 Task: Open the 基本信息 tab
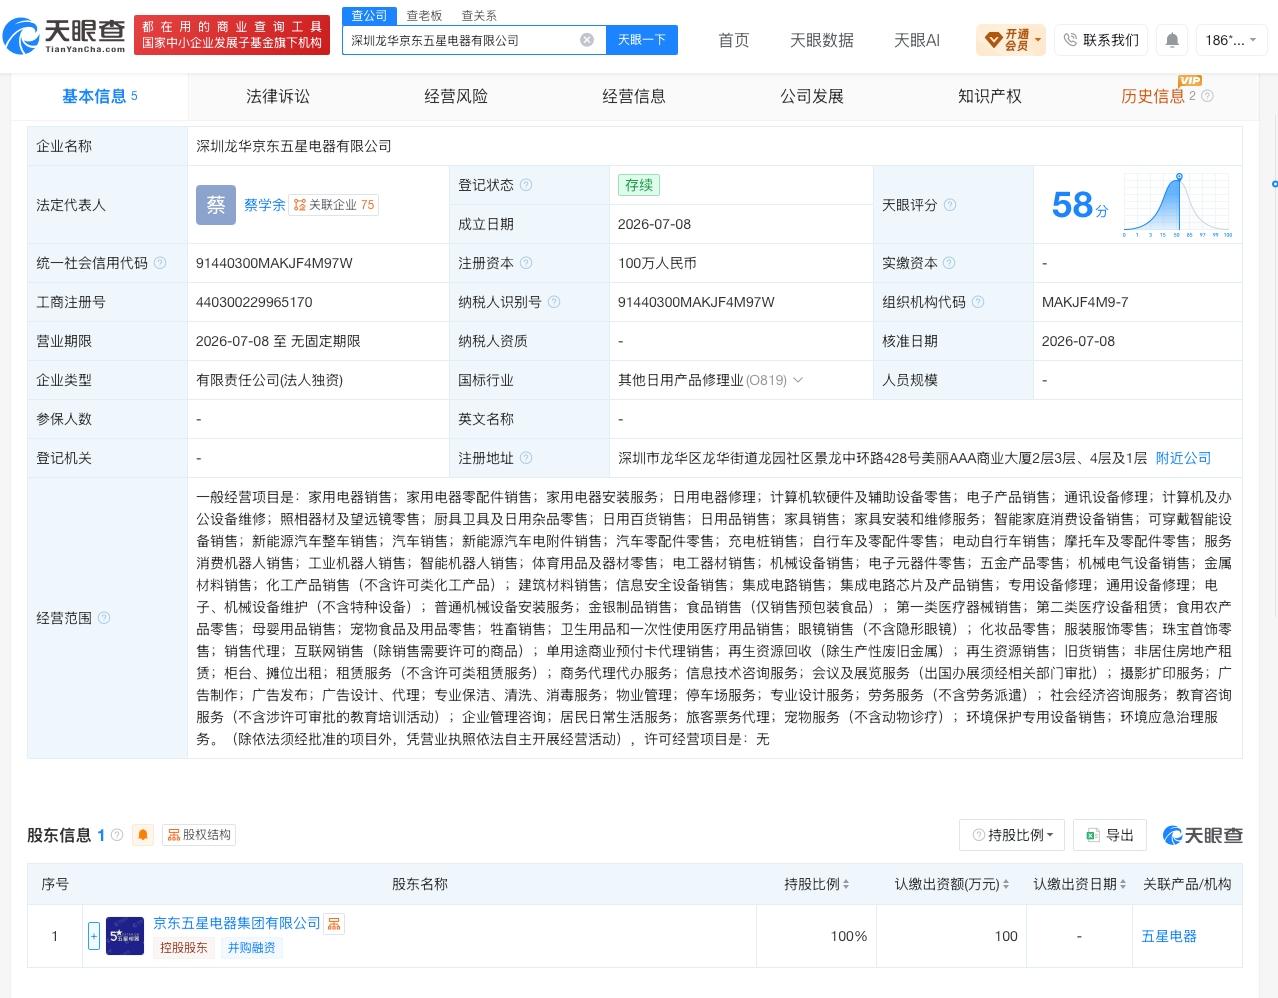click(x=99, y=96)
